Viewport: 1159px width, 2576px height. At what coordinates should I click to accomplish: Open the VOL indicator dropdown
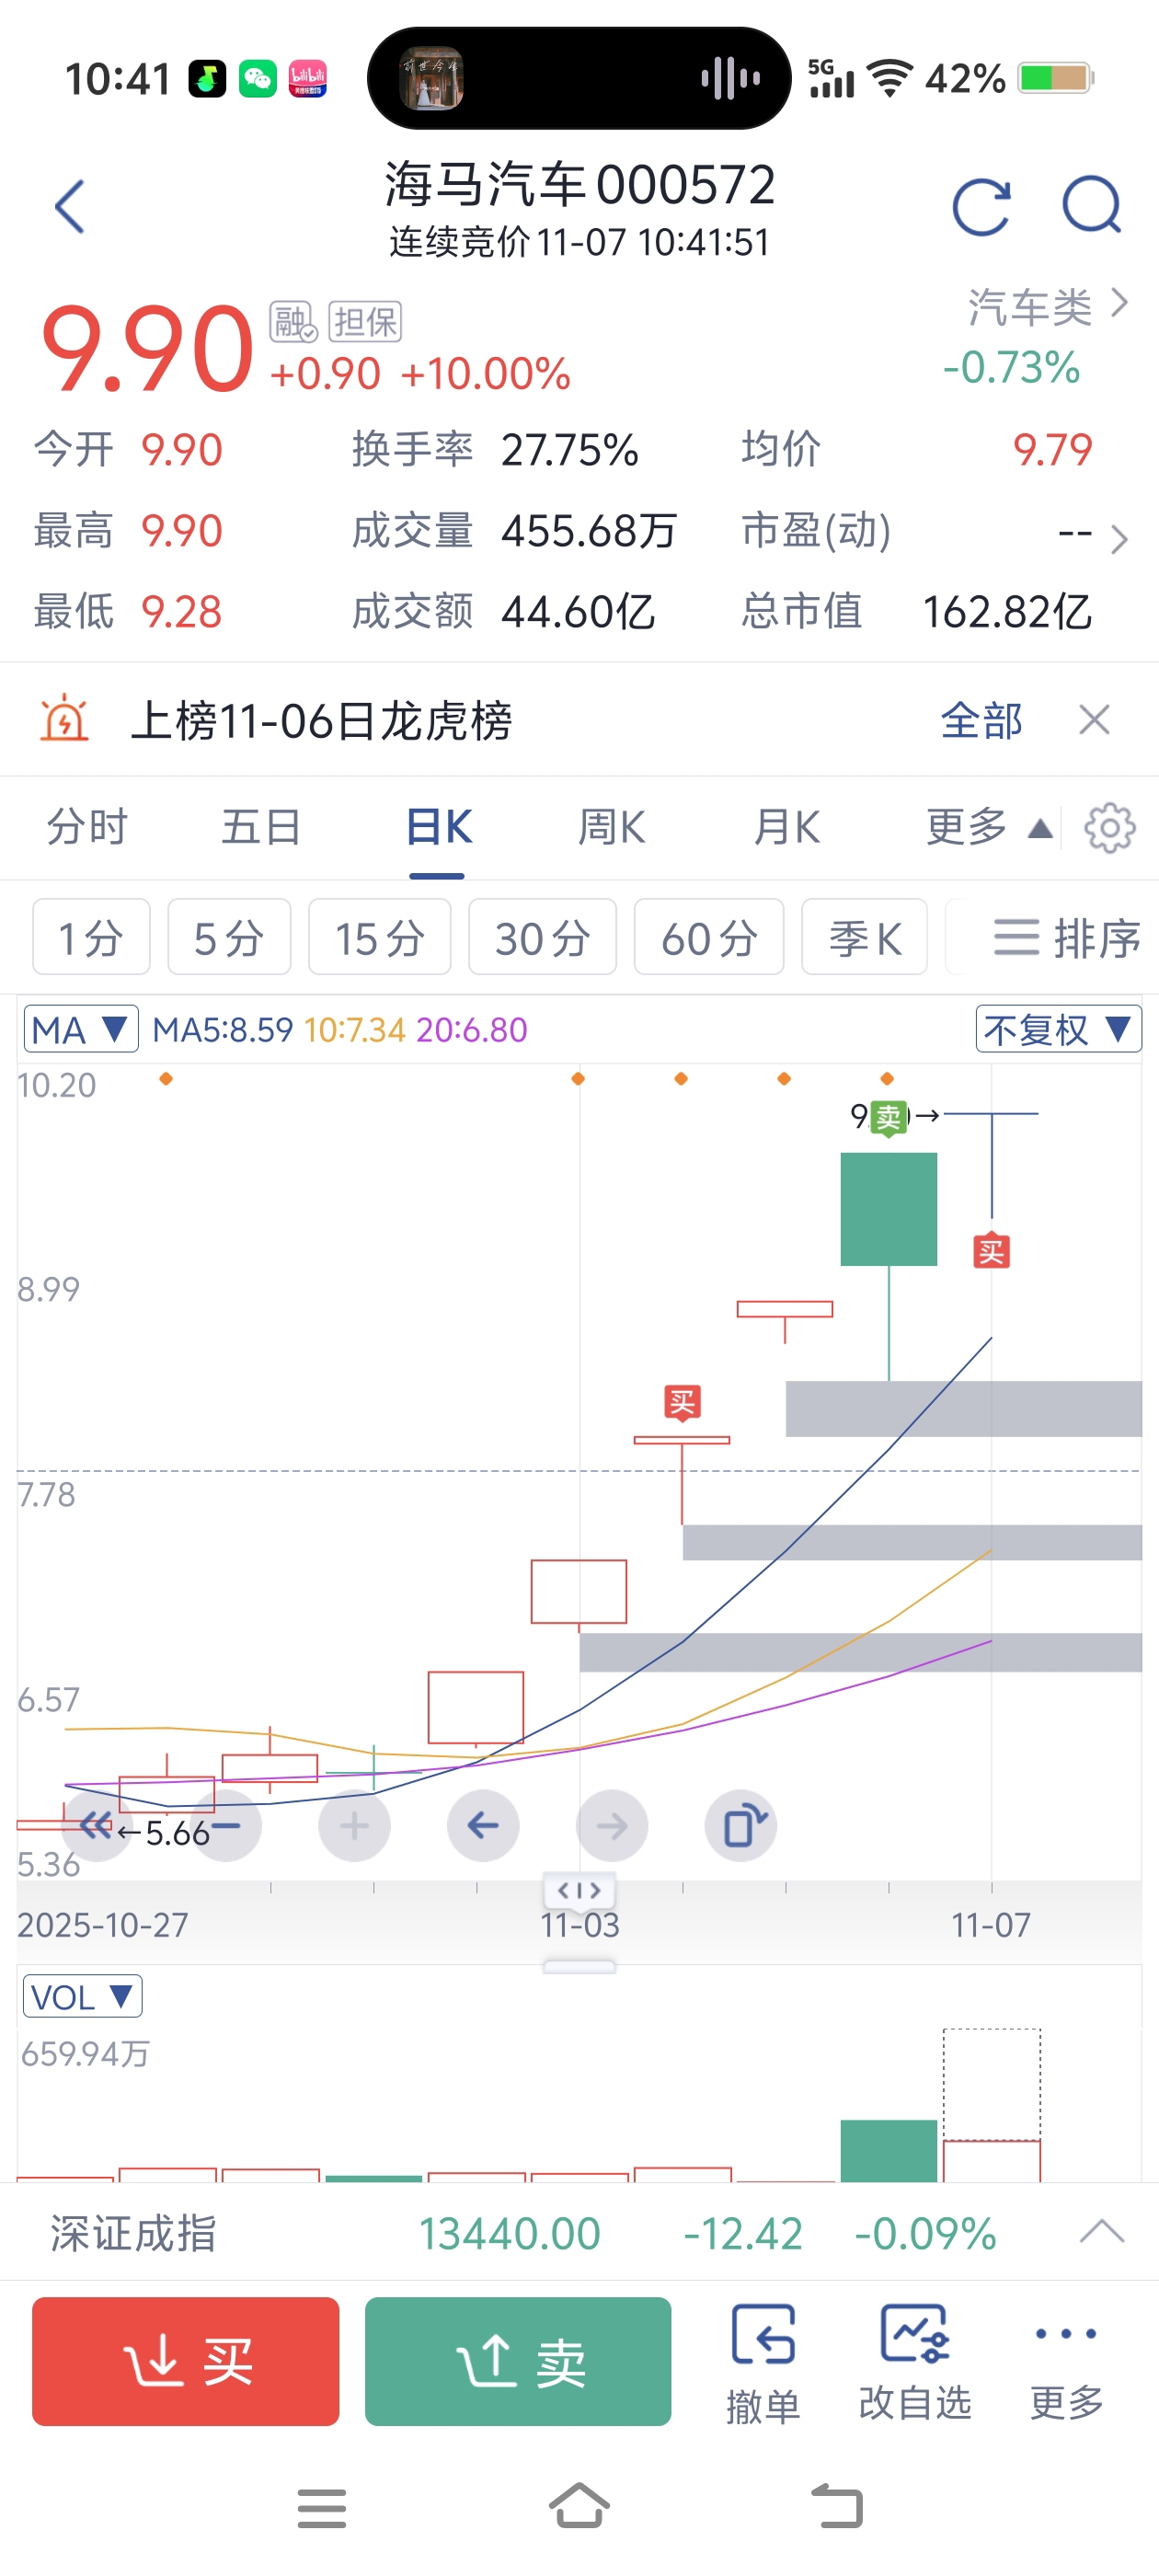coord(82,1997)
